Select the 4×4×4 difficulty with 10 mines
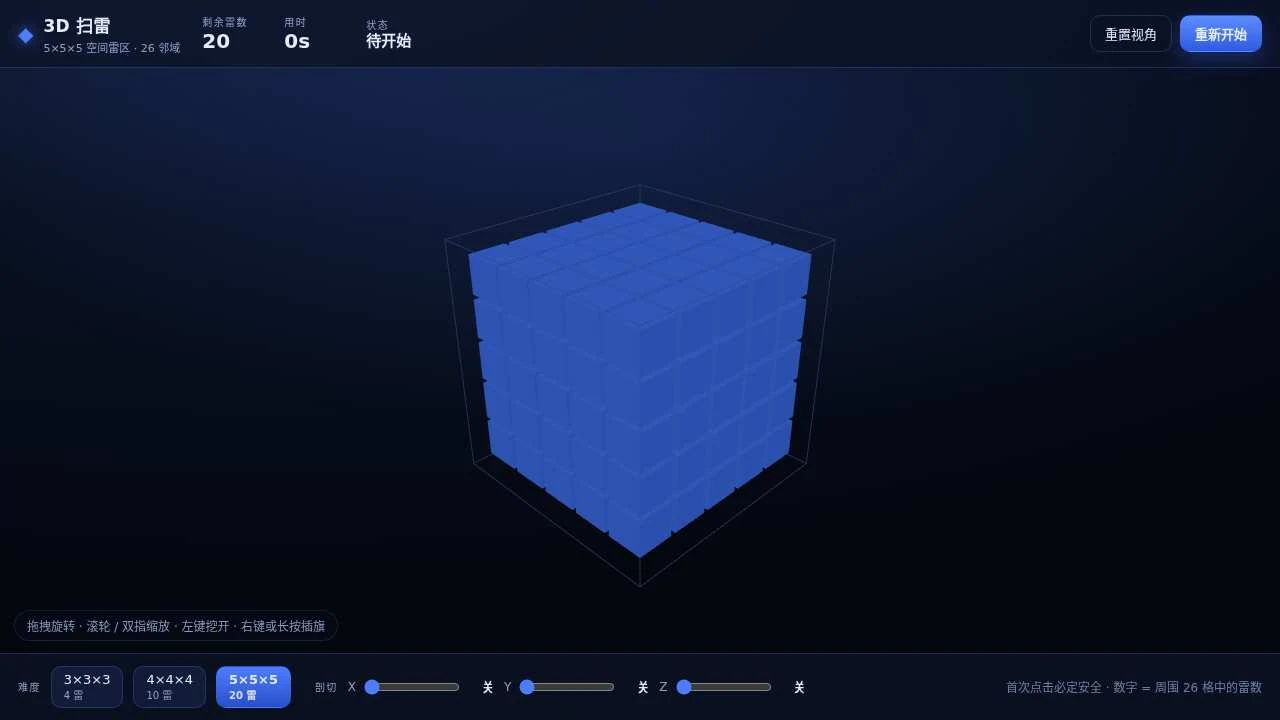The width and height of the screenshot is (1280, 720). point(169,687)
